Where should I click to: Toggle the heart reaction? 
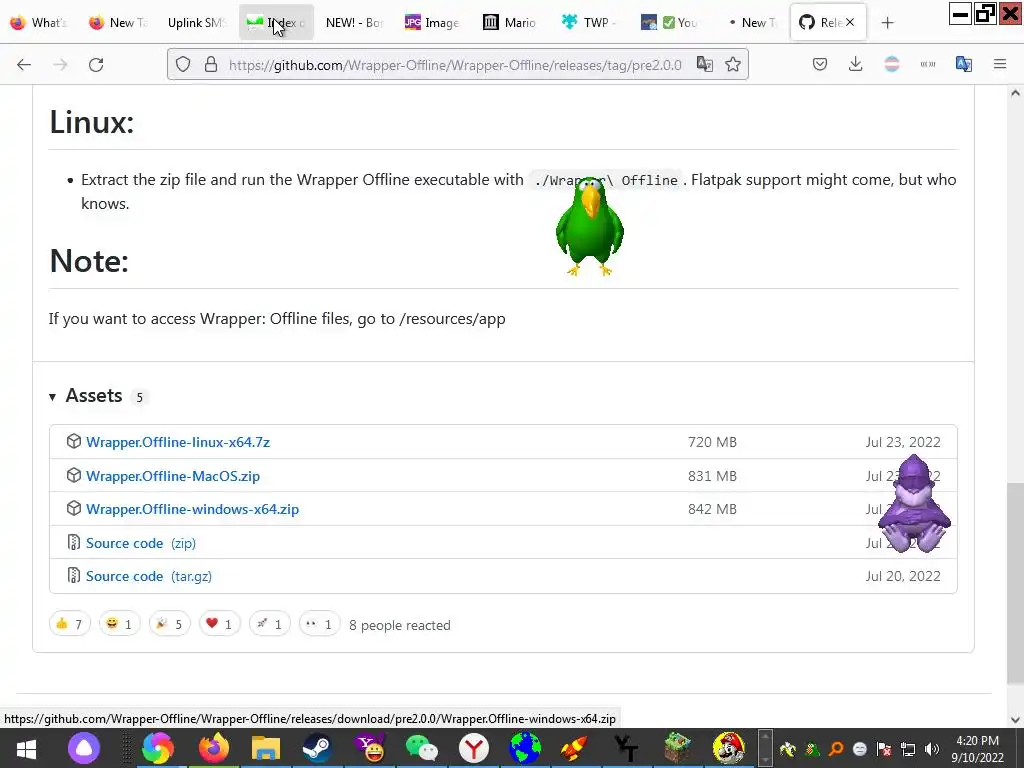(219, 624)
